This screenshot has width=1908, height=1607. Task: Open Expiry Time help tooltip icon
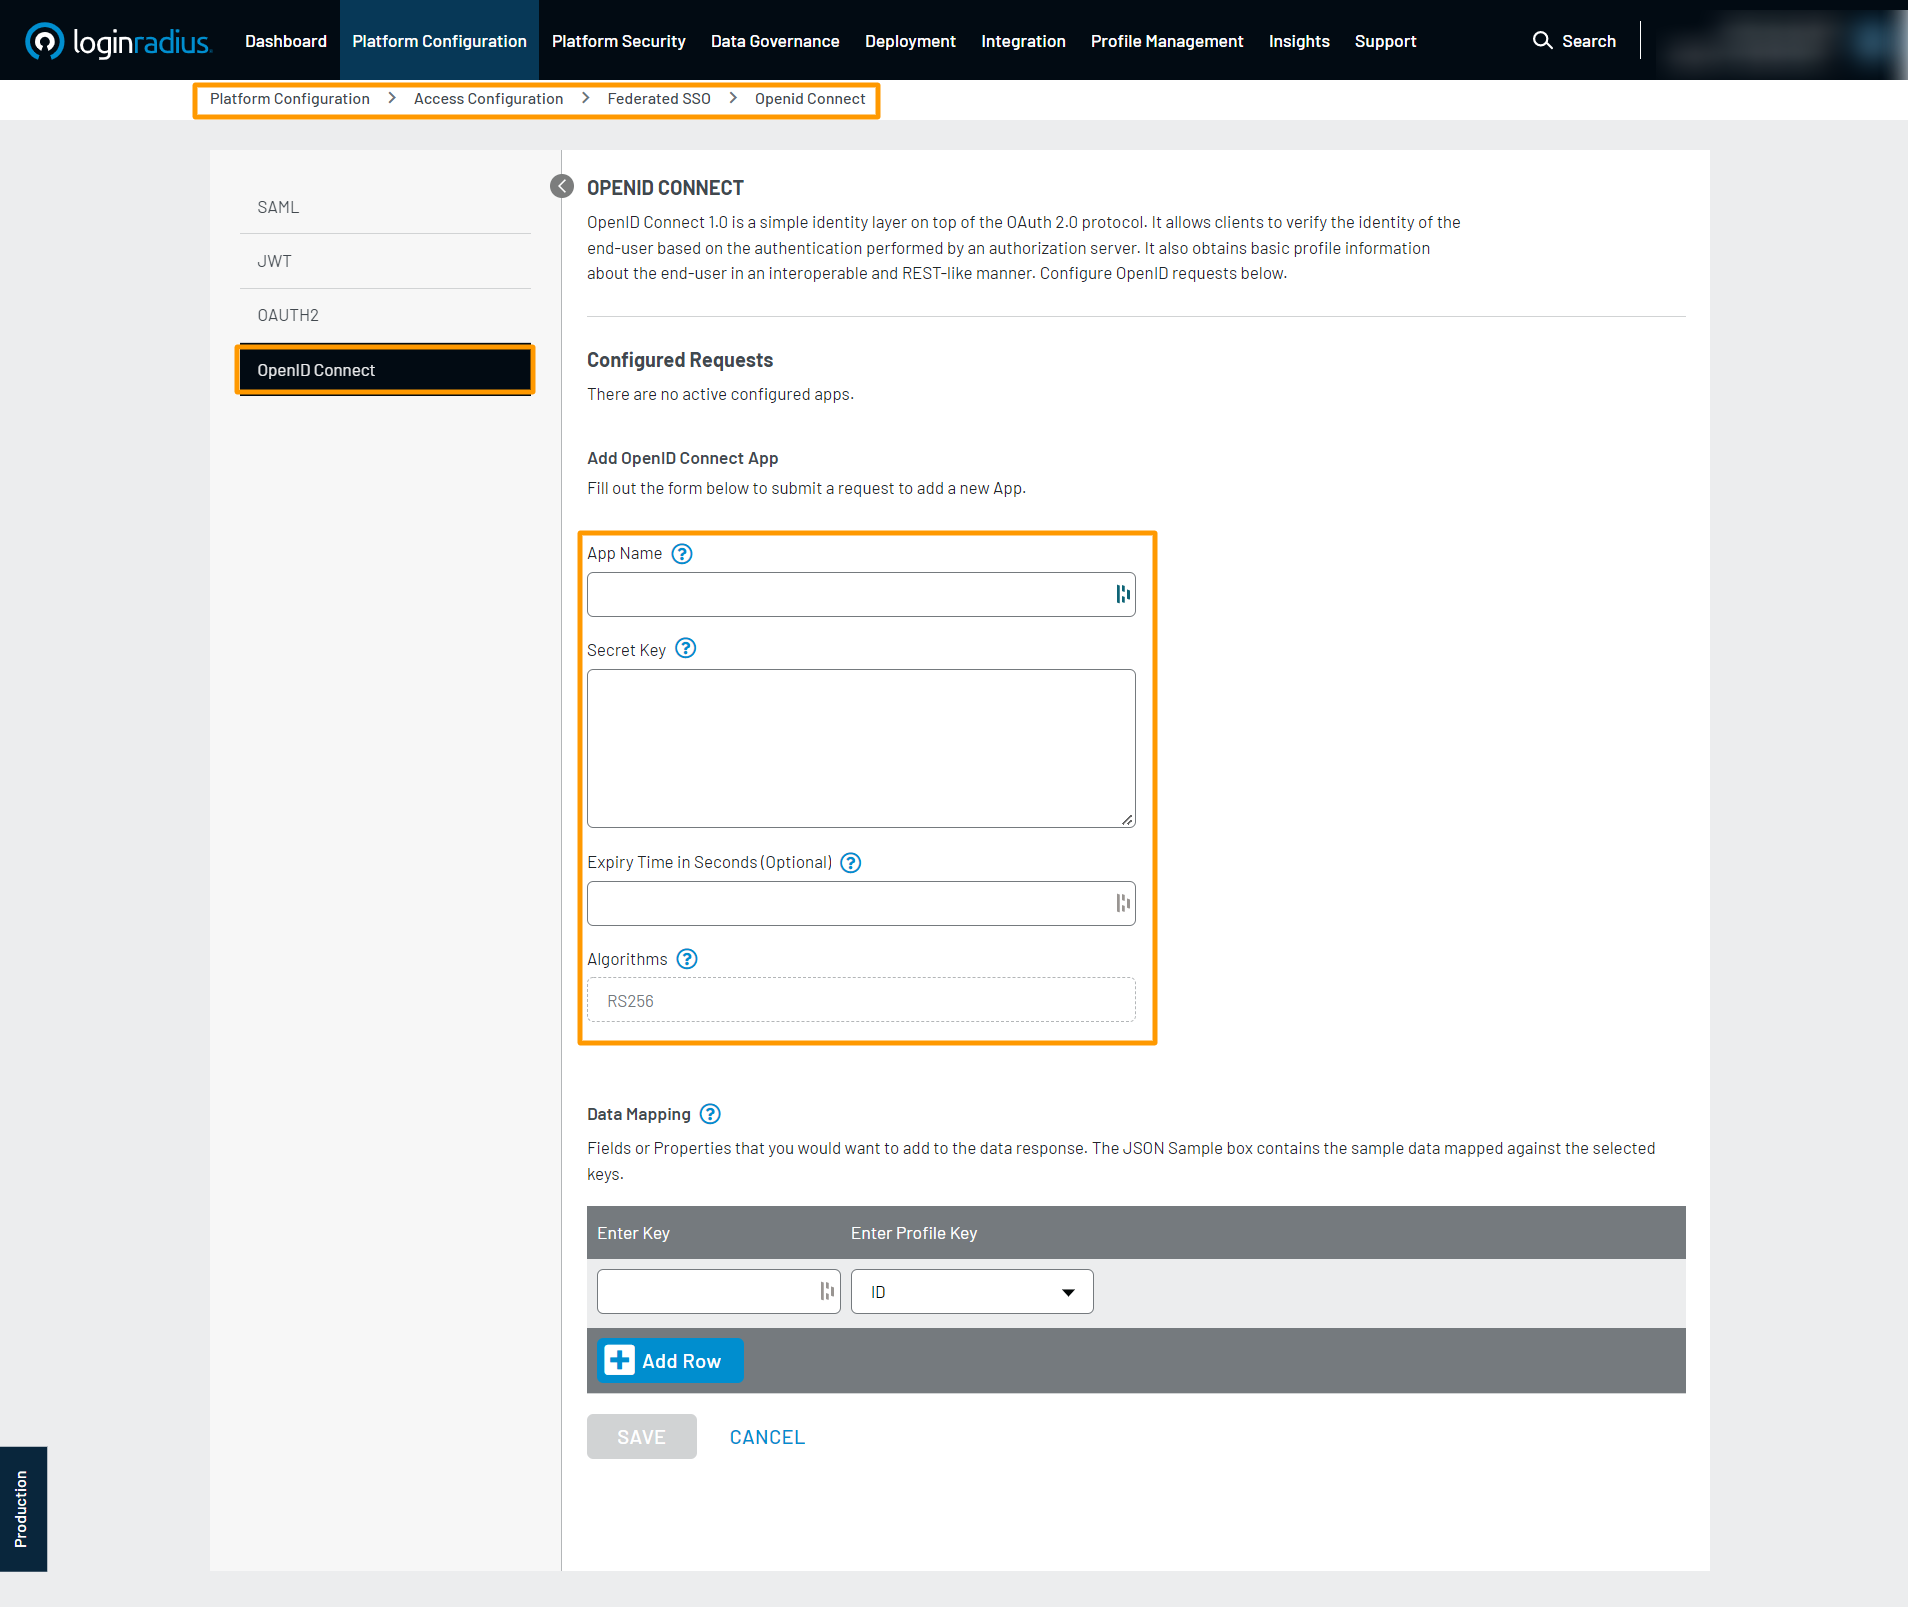pyautogui.click(x=851, y=863)
